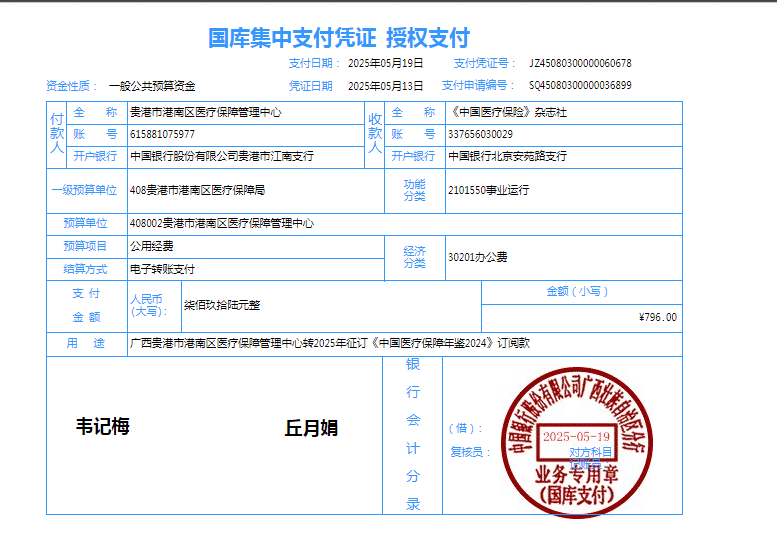Screen dimensions: 777x534
Task: Click the 人民币(大写) label
Action: click(x=149, y=305)
